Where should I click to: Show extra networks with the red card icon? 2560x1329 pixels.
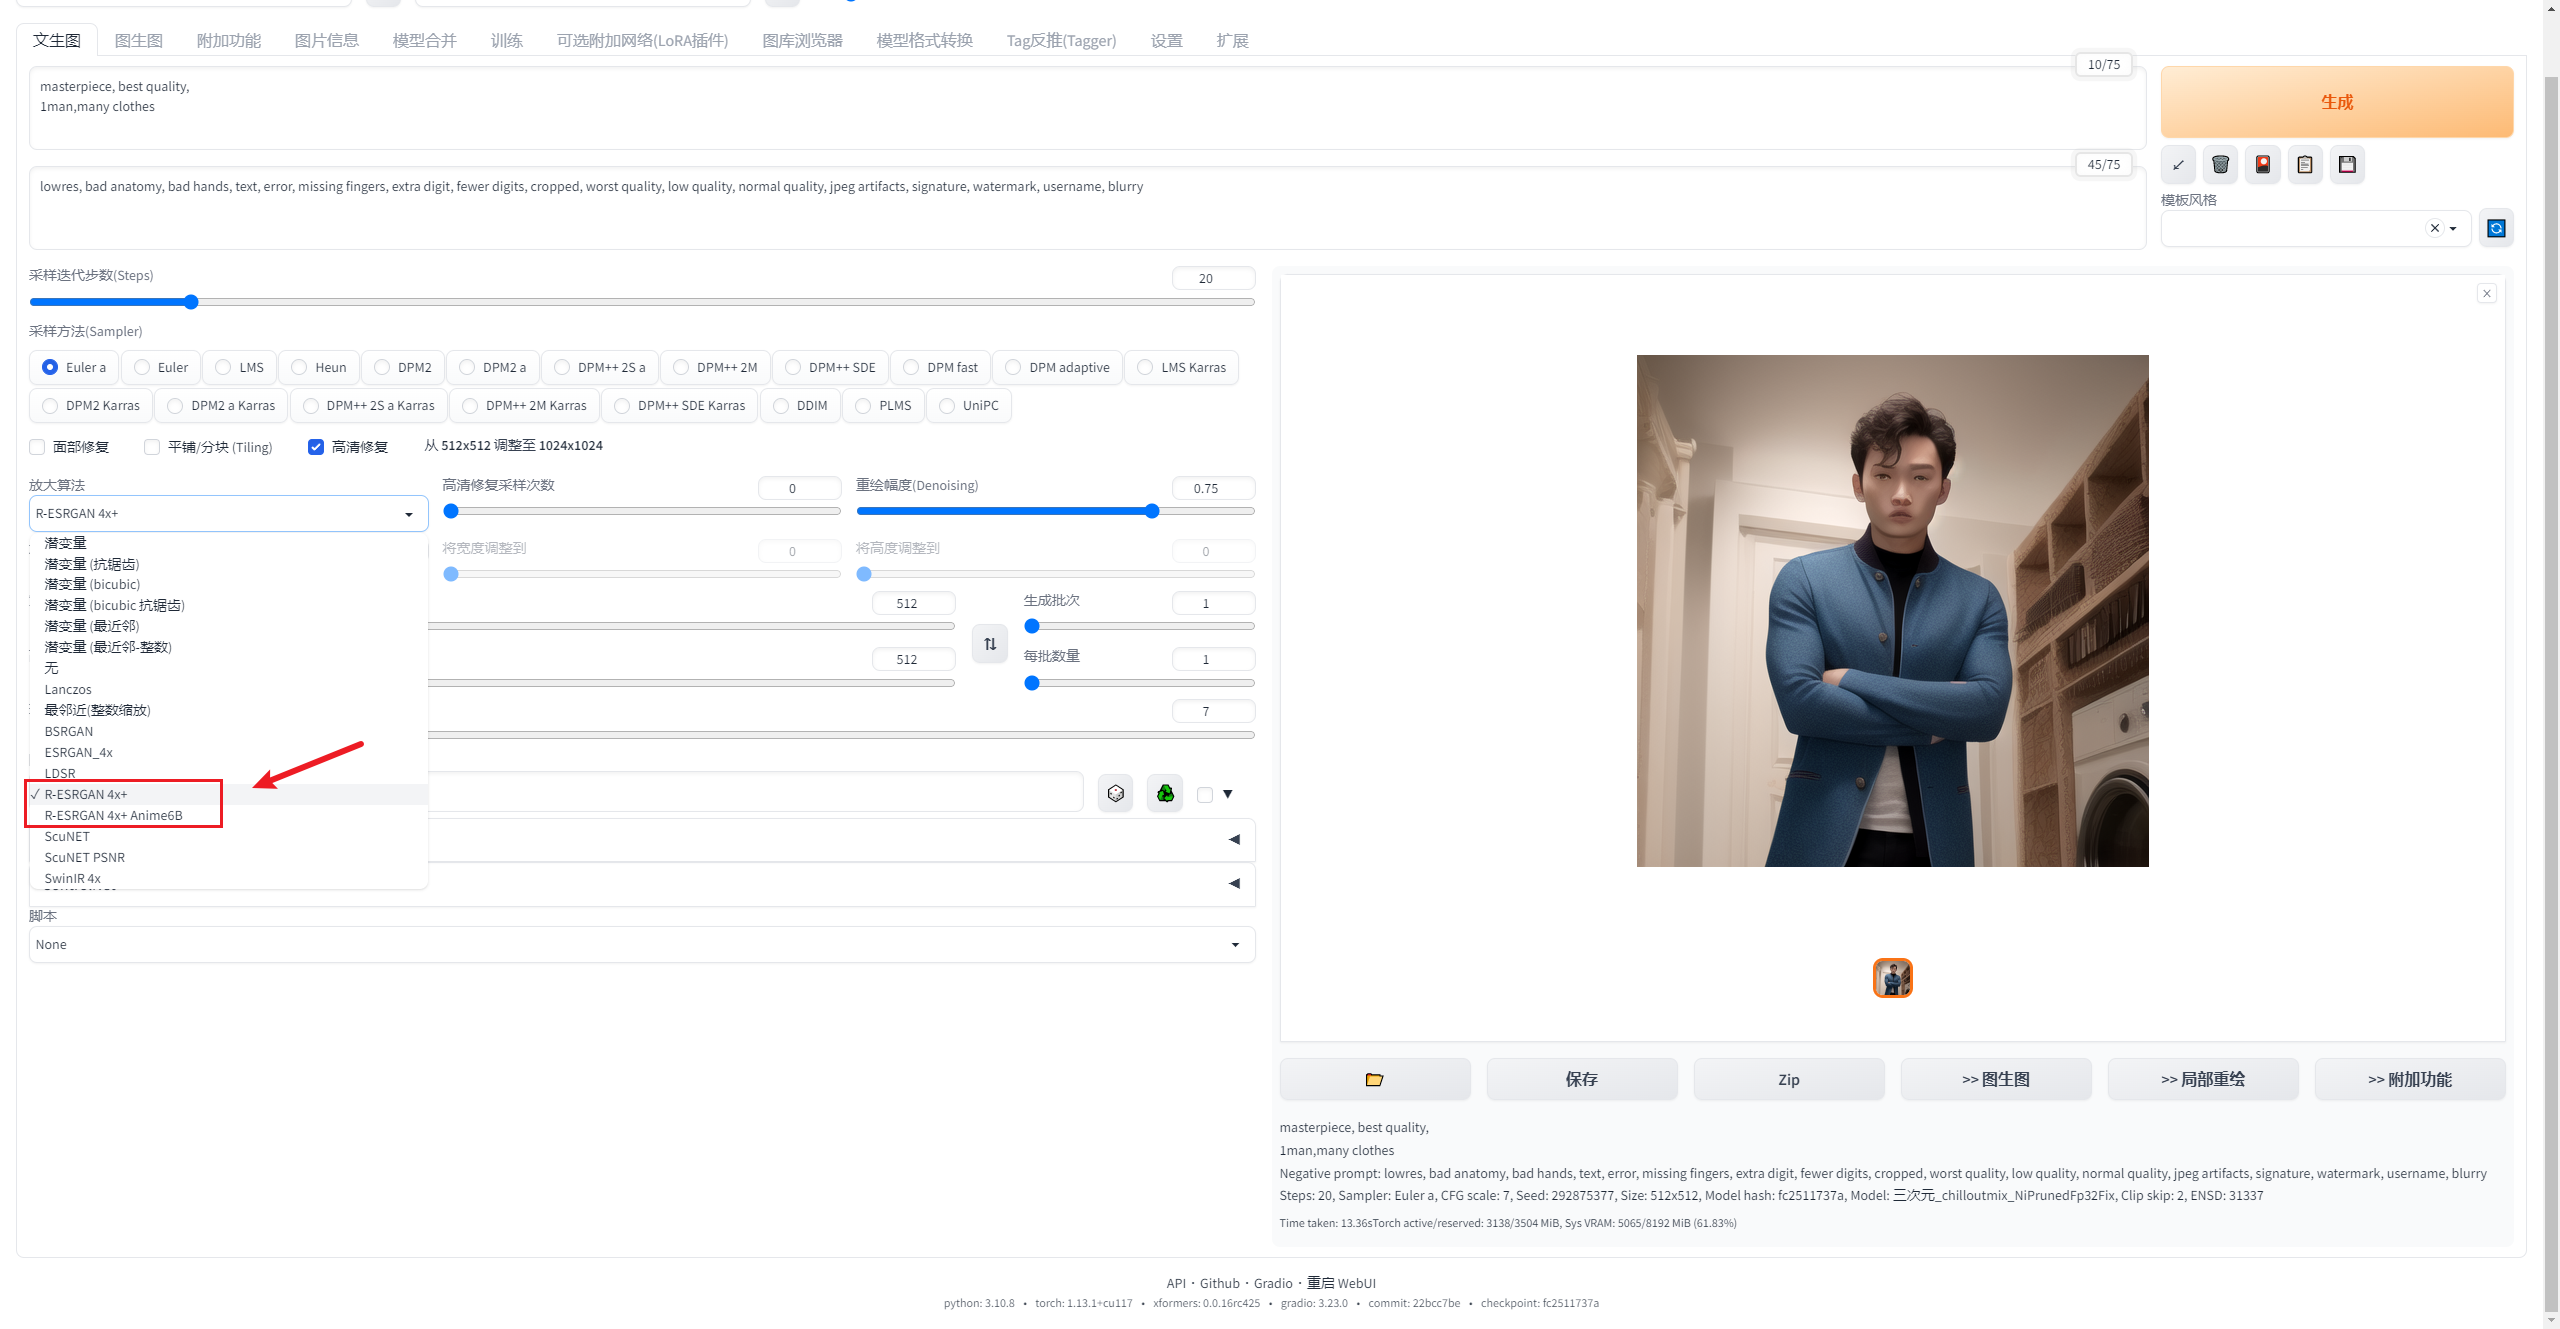[x=2263, y=165]
